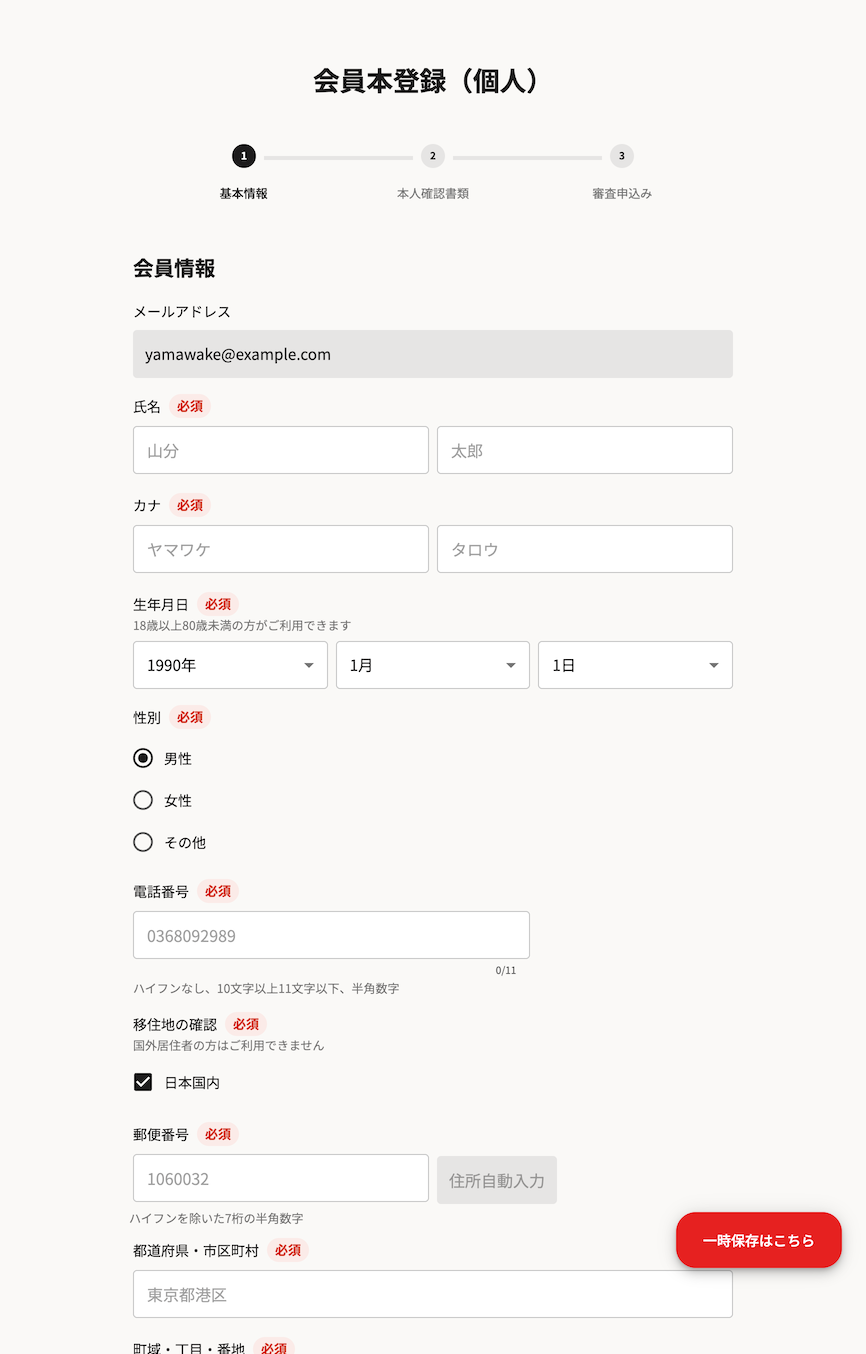Image resolution: width=866 pixels, height=1354 pixels.
Task: Click the メールアドレス label
Action: pyautogui.click(x=182, y=312)
